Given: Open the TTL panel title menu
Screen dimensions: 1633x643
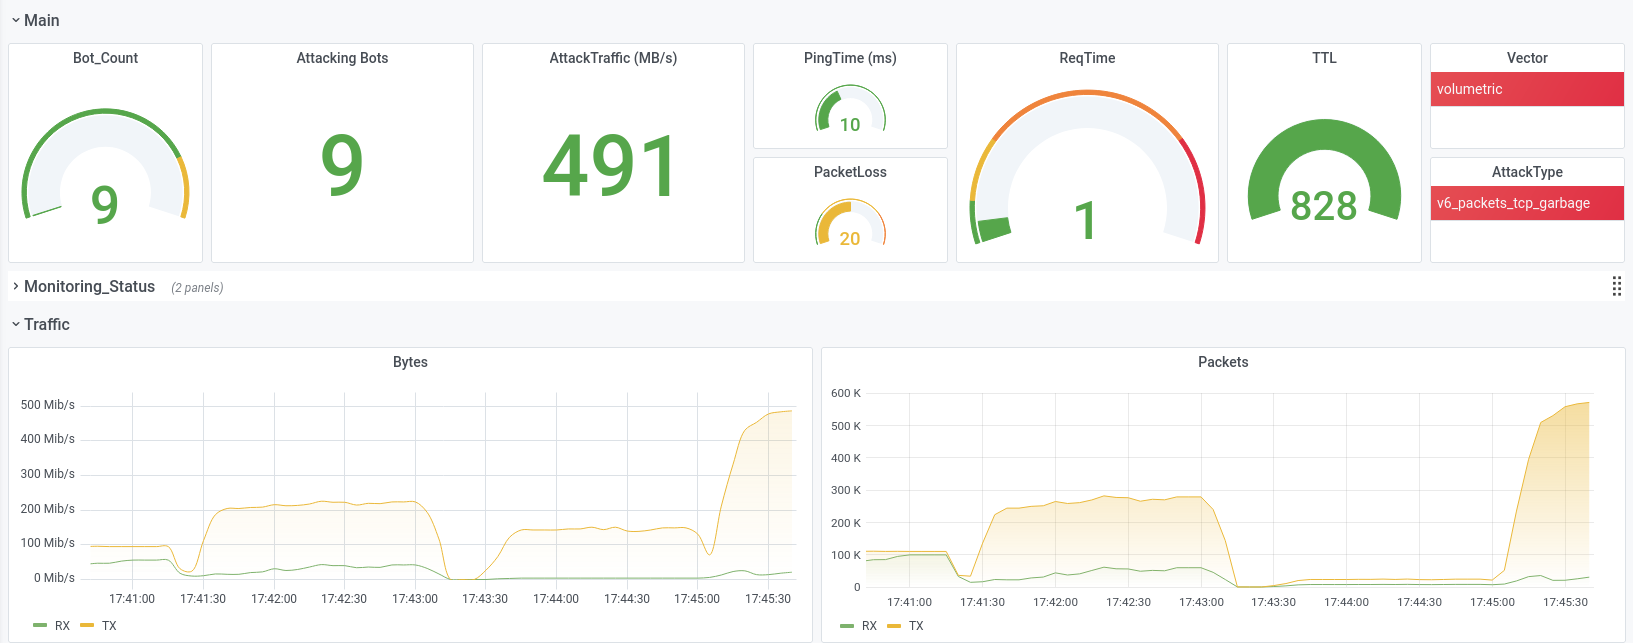Looking at the screenshot, I should point(1324,58).
